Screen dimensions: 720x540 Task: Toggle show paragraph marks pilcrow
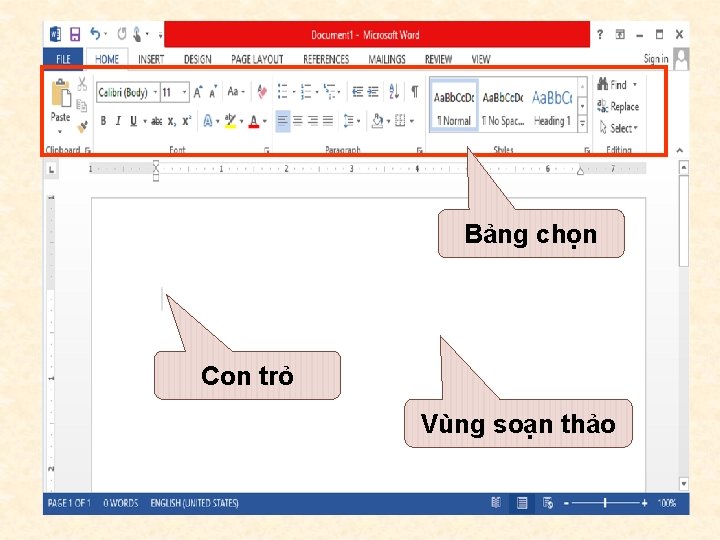pyautogui.click(x=415, y=91)
